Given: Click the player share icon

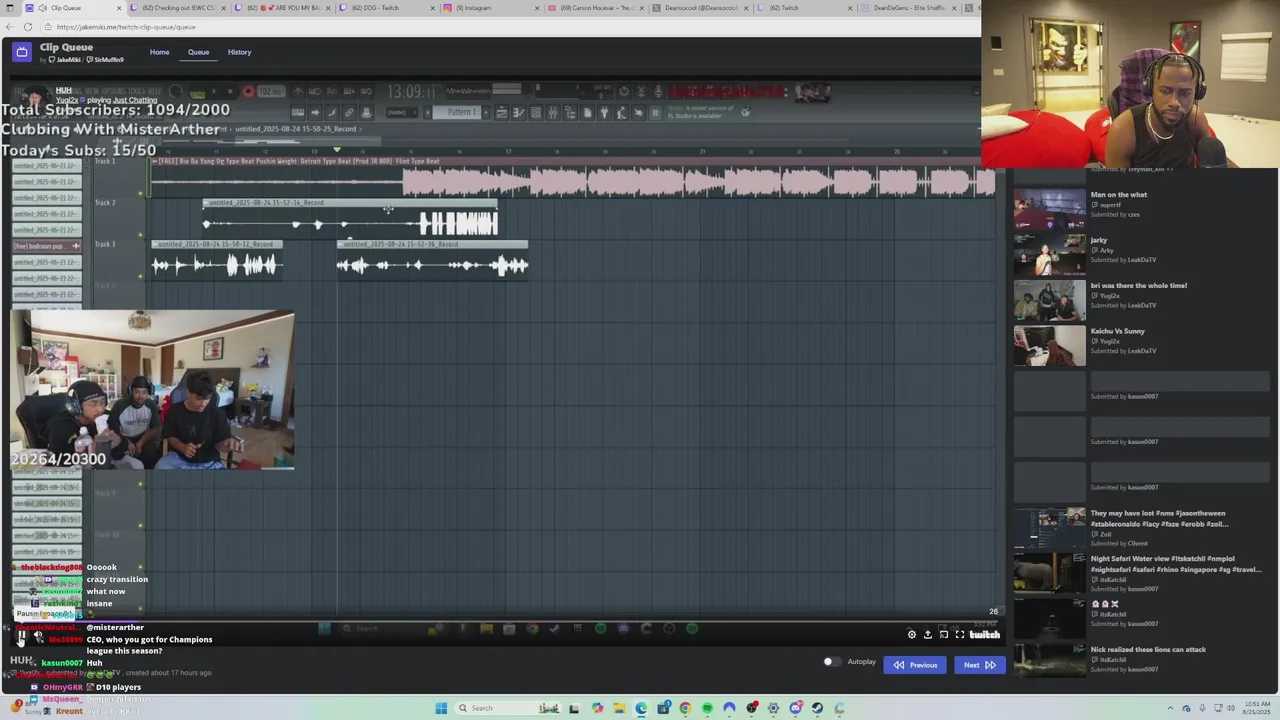Looking at the screenshot, I should coord(927,635).
